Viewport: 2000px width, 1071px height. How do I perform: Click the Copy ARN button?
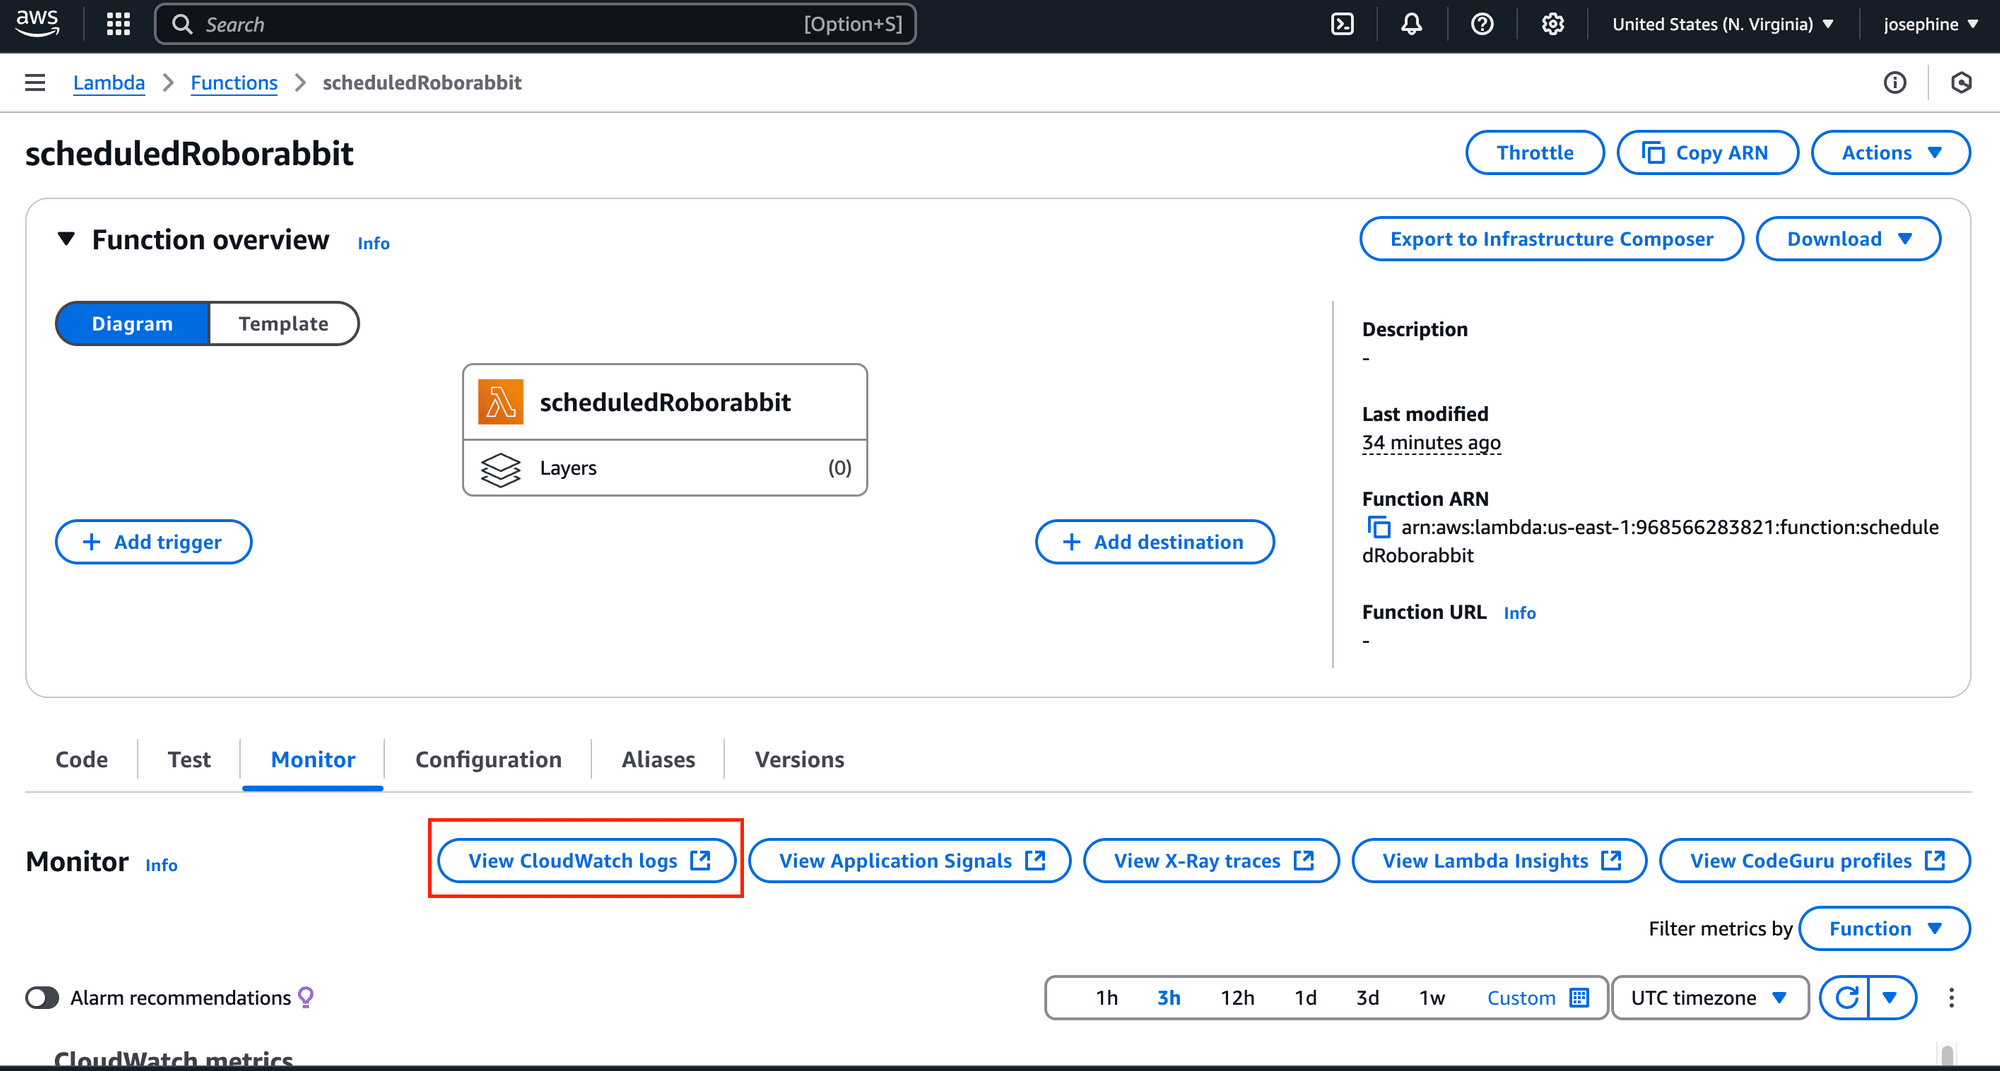1707,152
